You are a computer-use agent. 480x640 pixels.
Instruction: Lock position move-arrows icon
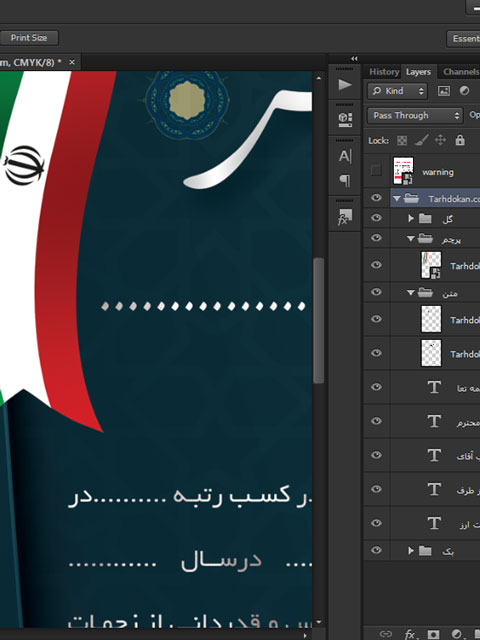[x=440, y=140]
